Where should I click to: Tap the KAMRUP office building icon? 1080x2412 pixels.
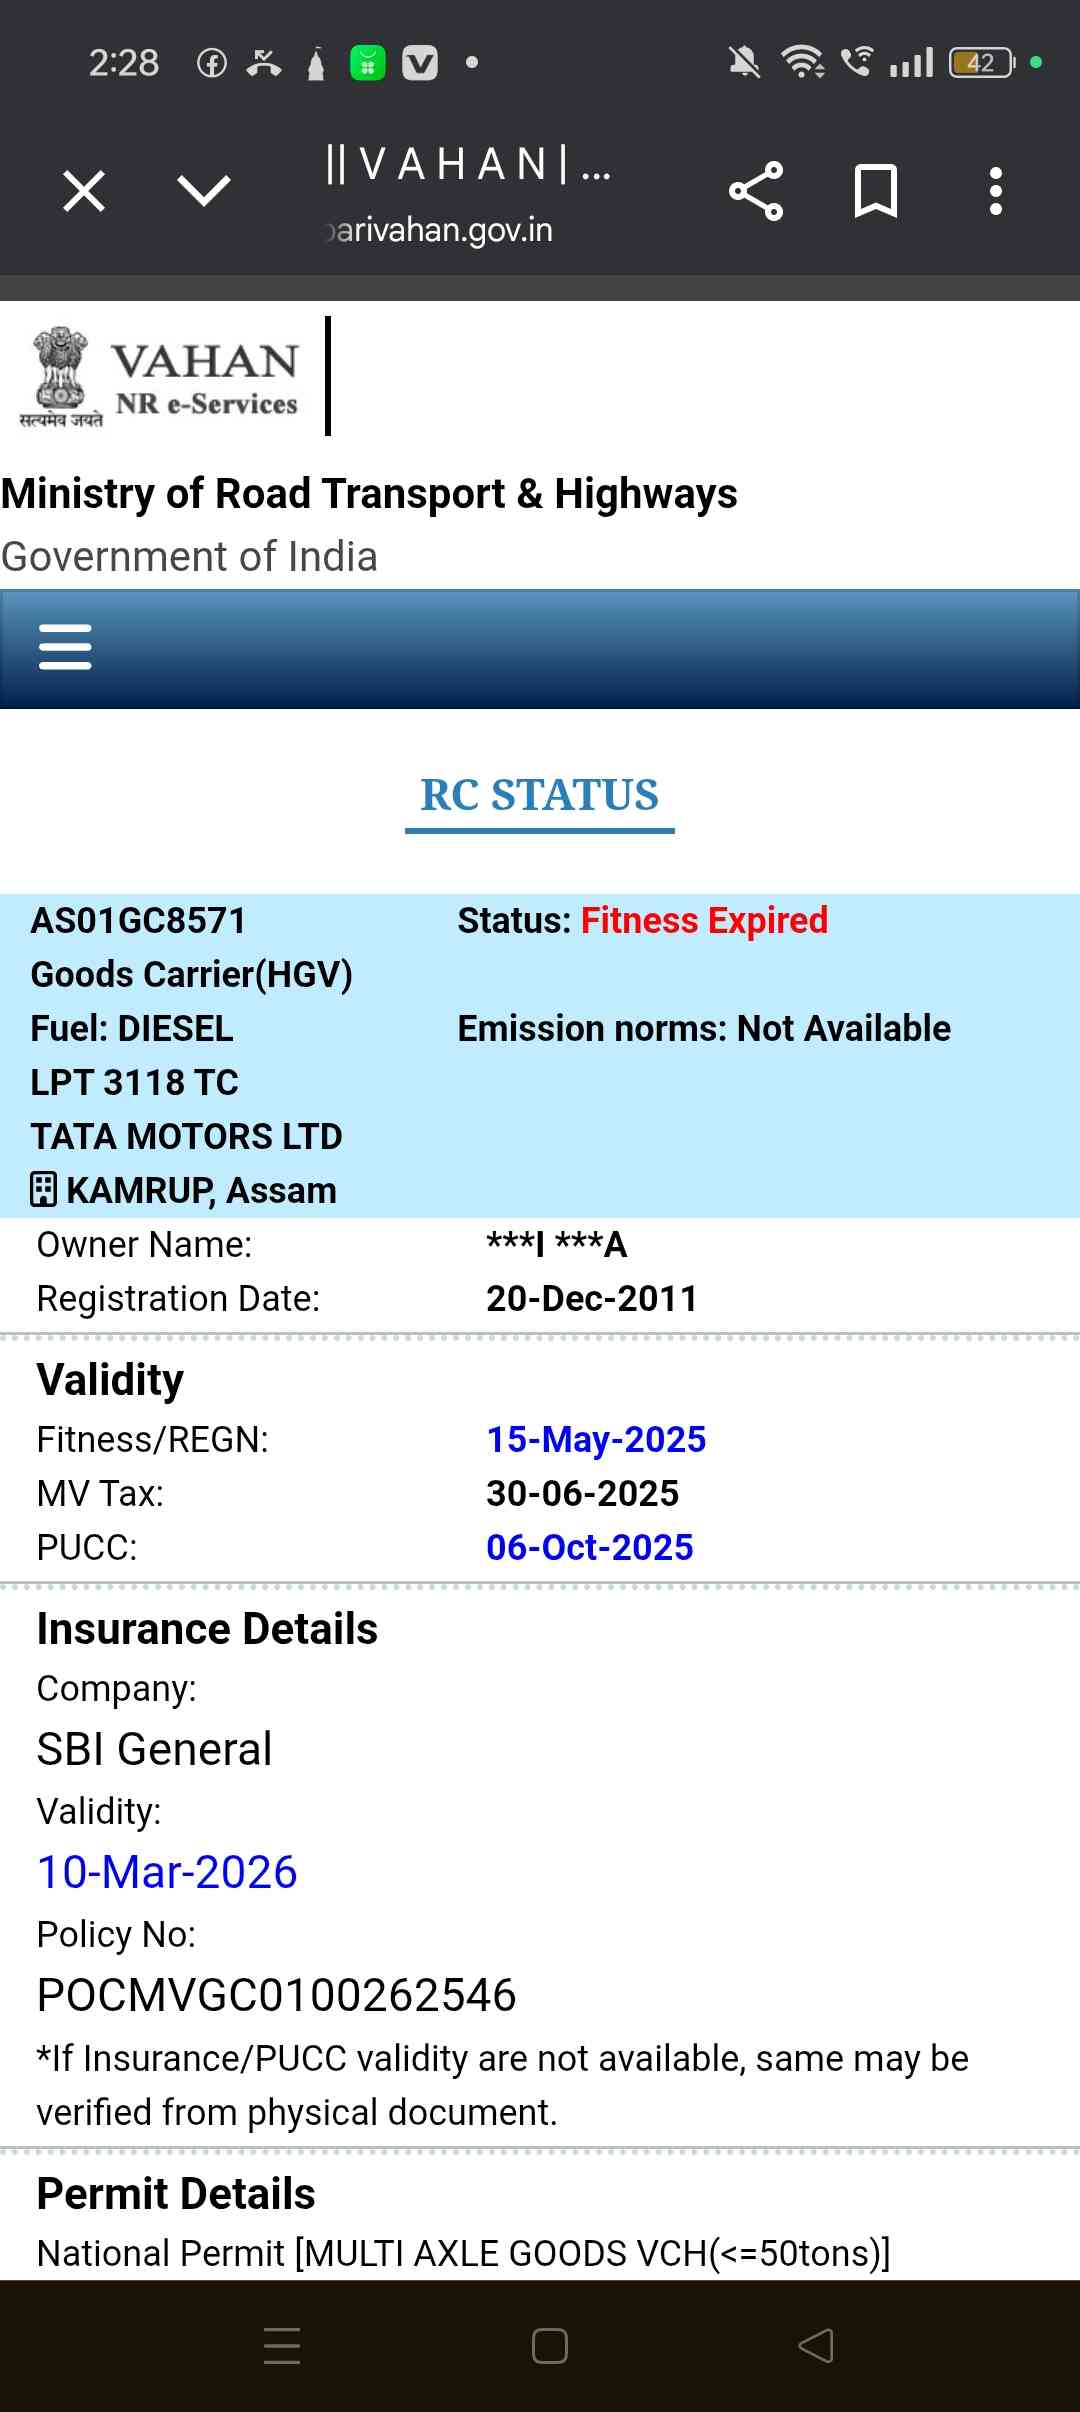(x=43, y=1190)
